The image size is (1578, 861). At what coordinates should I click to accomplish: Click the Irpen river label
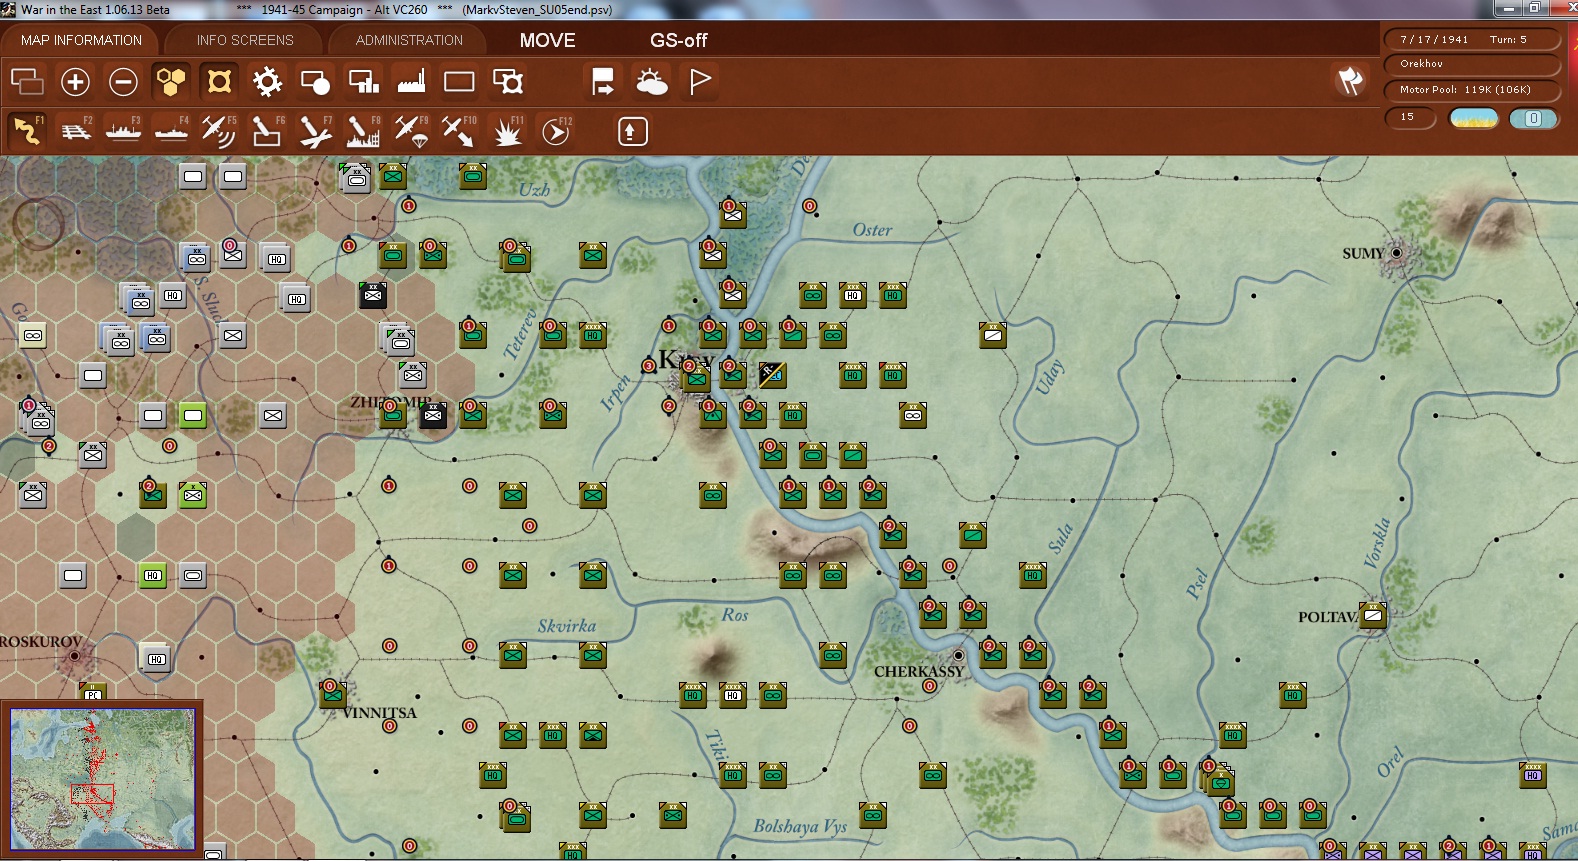tap(616, 392)
